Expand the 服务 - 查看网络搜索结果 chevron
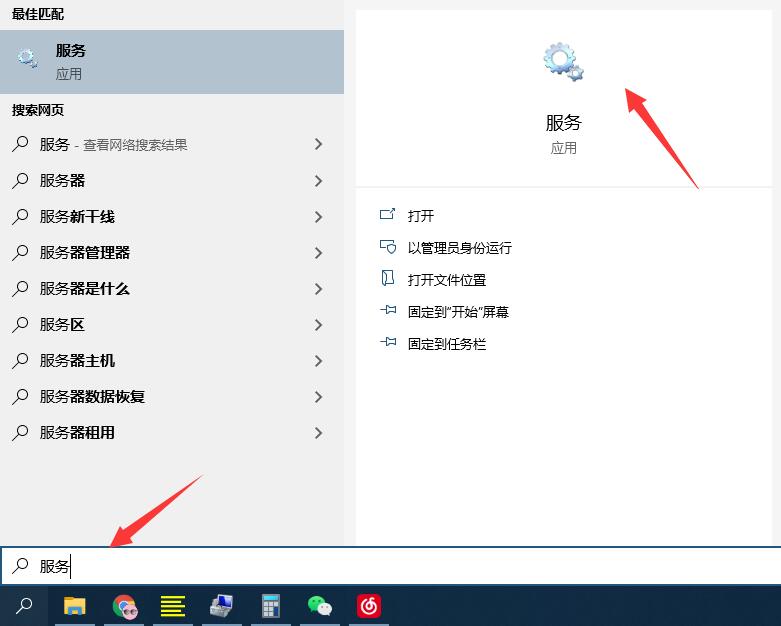This screenshot has height=626, width=781. [x=319, y=144]
